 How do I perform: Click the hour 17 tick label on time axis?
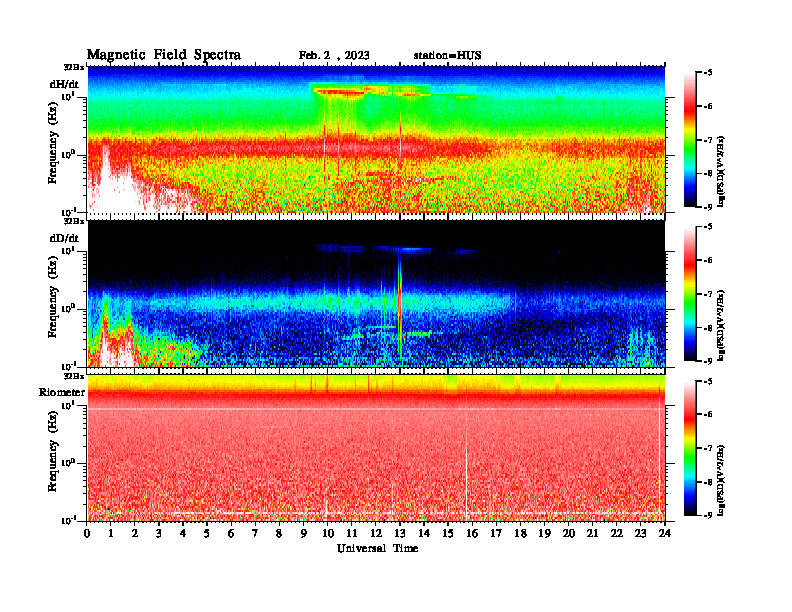pos(497,534)
